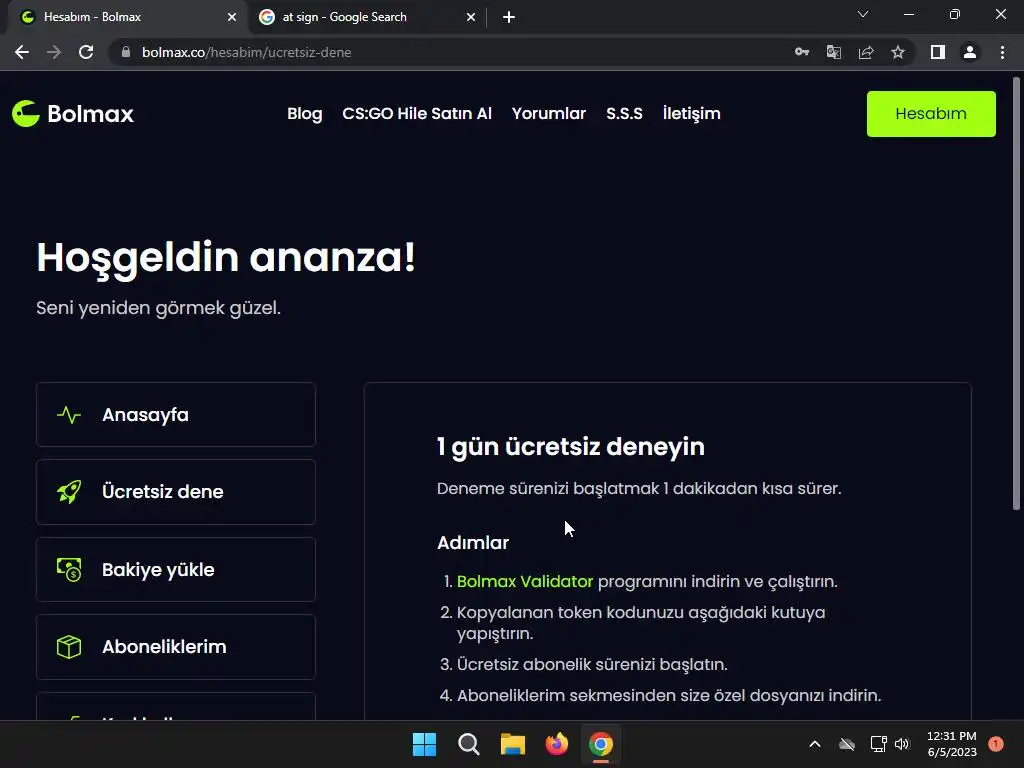Bookmark page with star icon
Image resolution: width=1024 pixels, height=768 pixels.
[898, 52]
